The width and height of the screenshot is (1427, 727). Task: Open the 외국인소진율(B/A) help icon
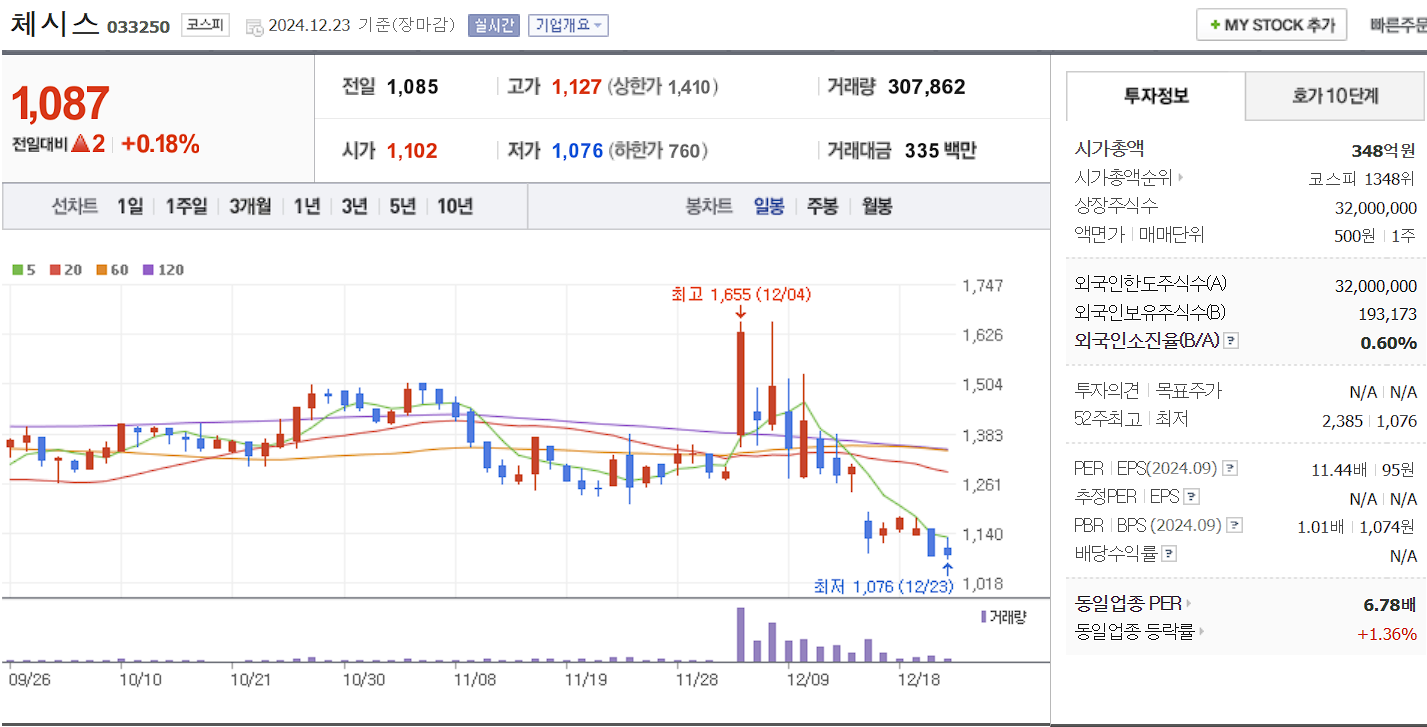click(1230, 339)
